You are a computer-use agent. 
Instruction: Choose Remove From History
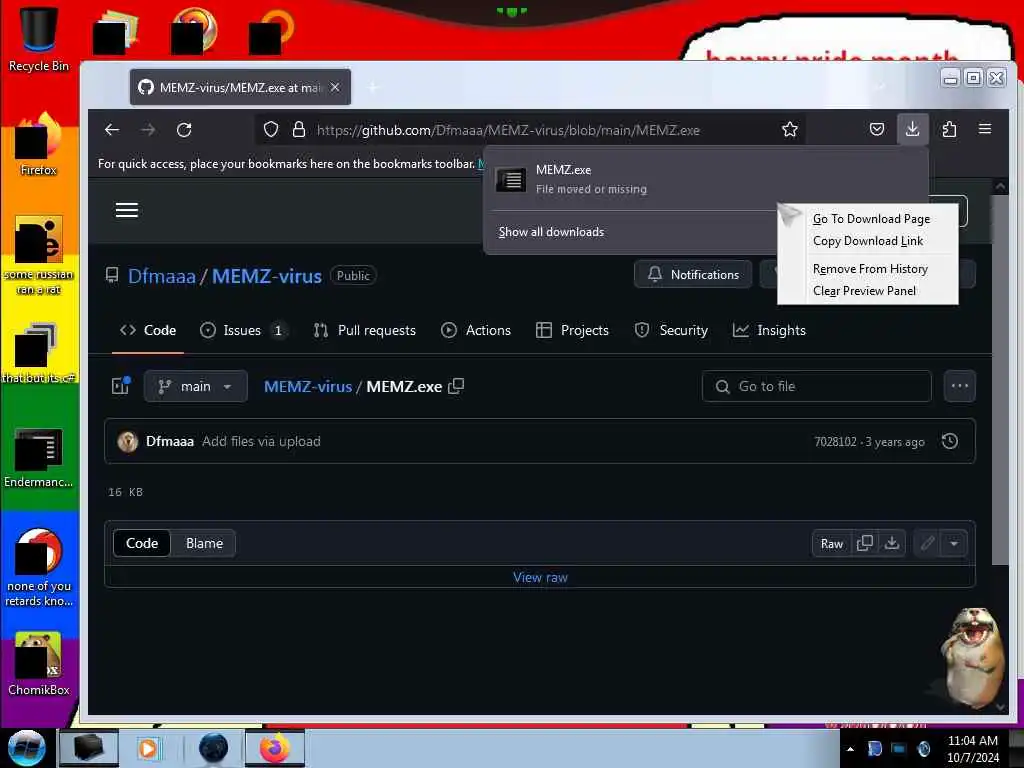(x=870, y=268)
